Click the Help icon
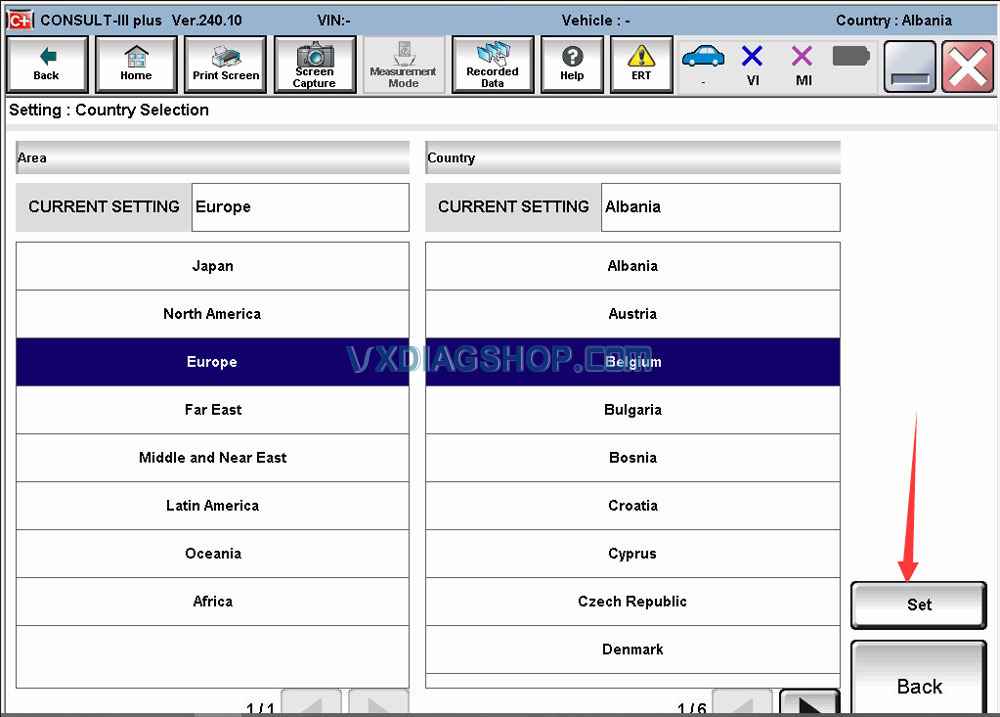The width and height of the screenshot is (1000, 717). click(x=572, y=64)
